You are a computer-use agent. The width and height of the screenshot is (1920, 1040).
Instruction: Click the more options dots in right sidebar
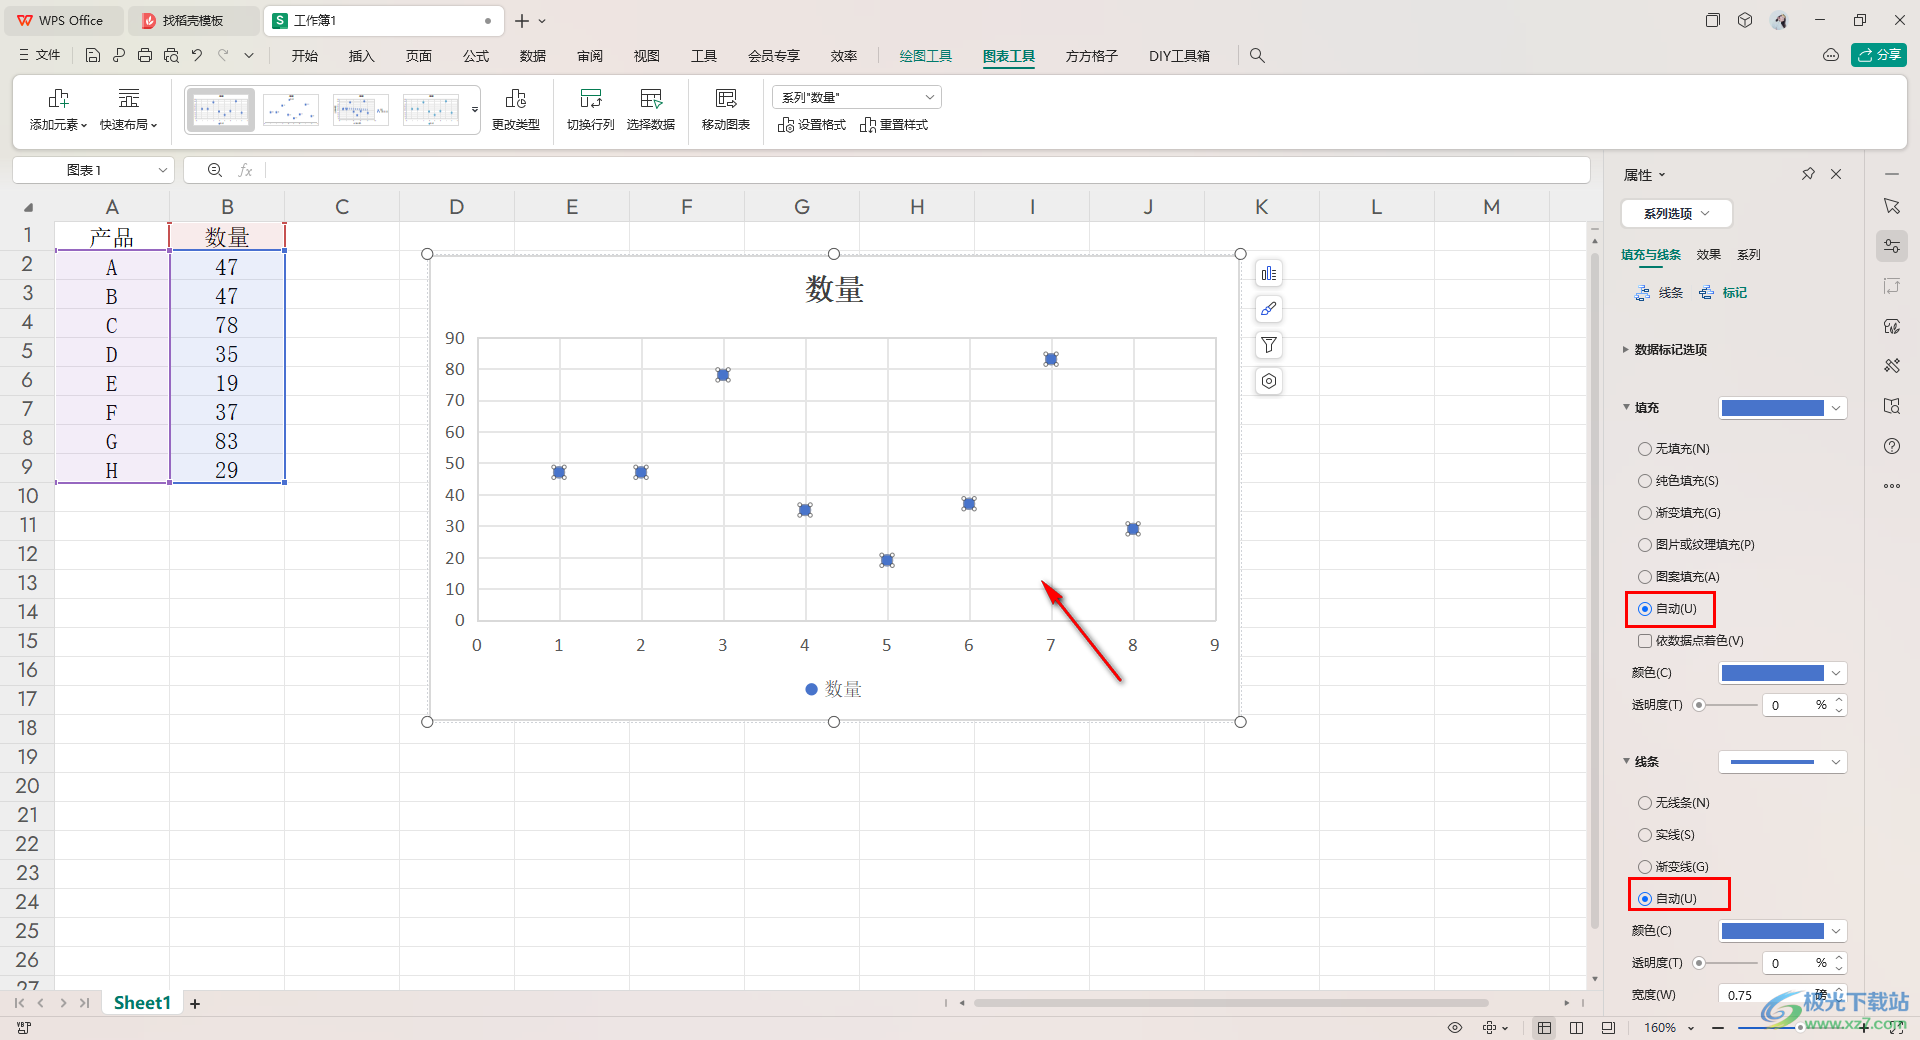pos(1892,486)
